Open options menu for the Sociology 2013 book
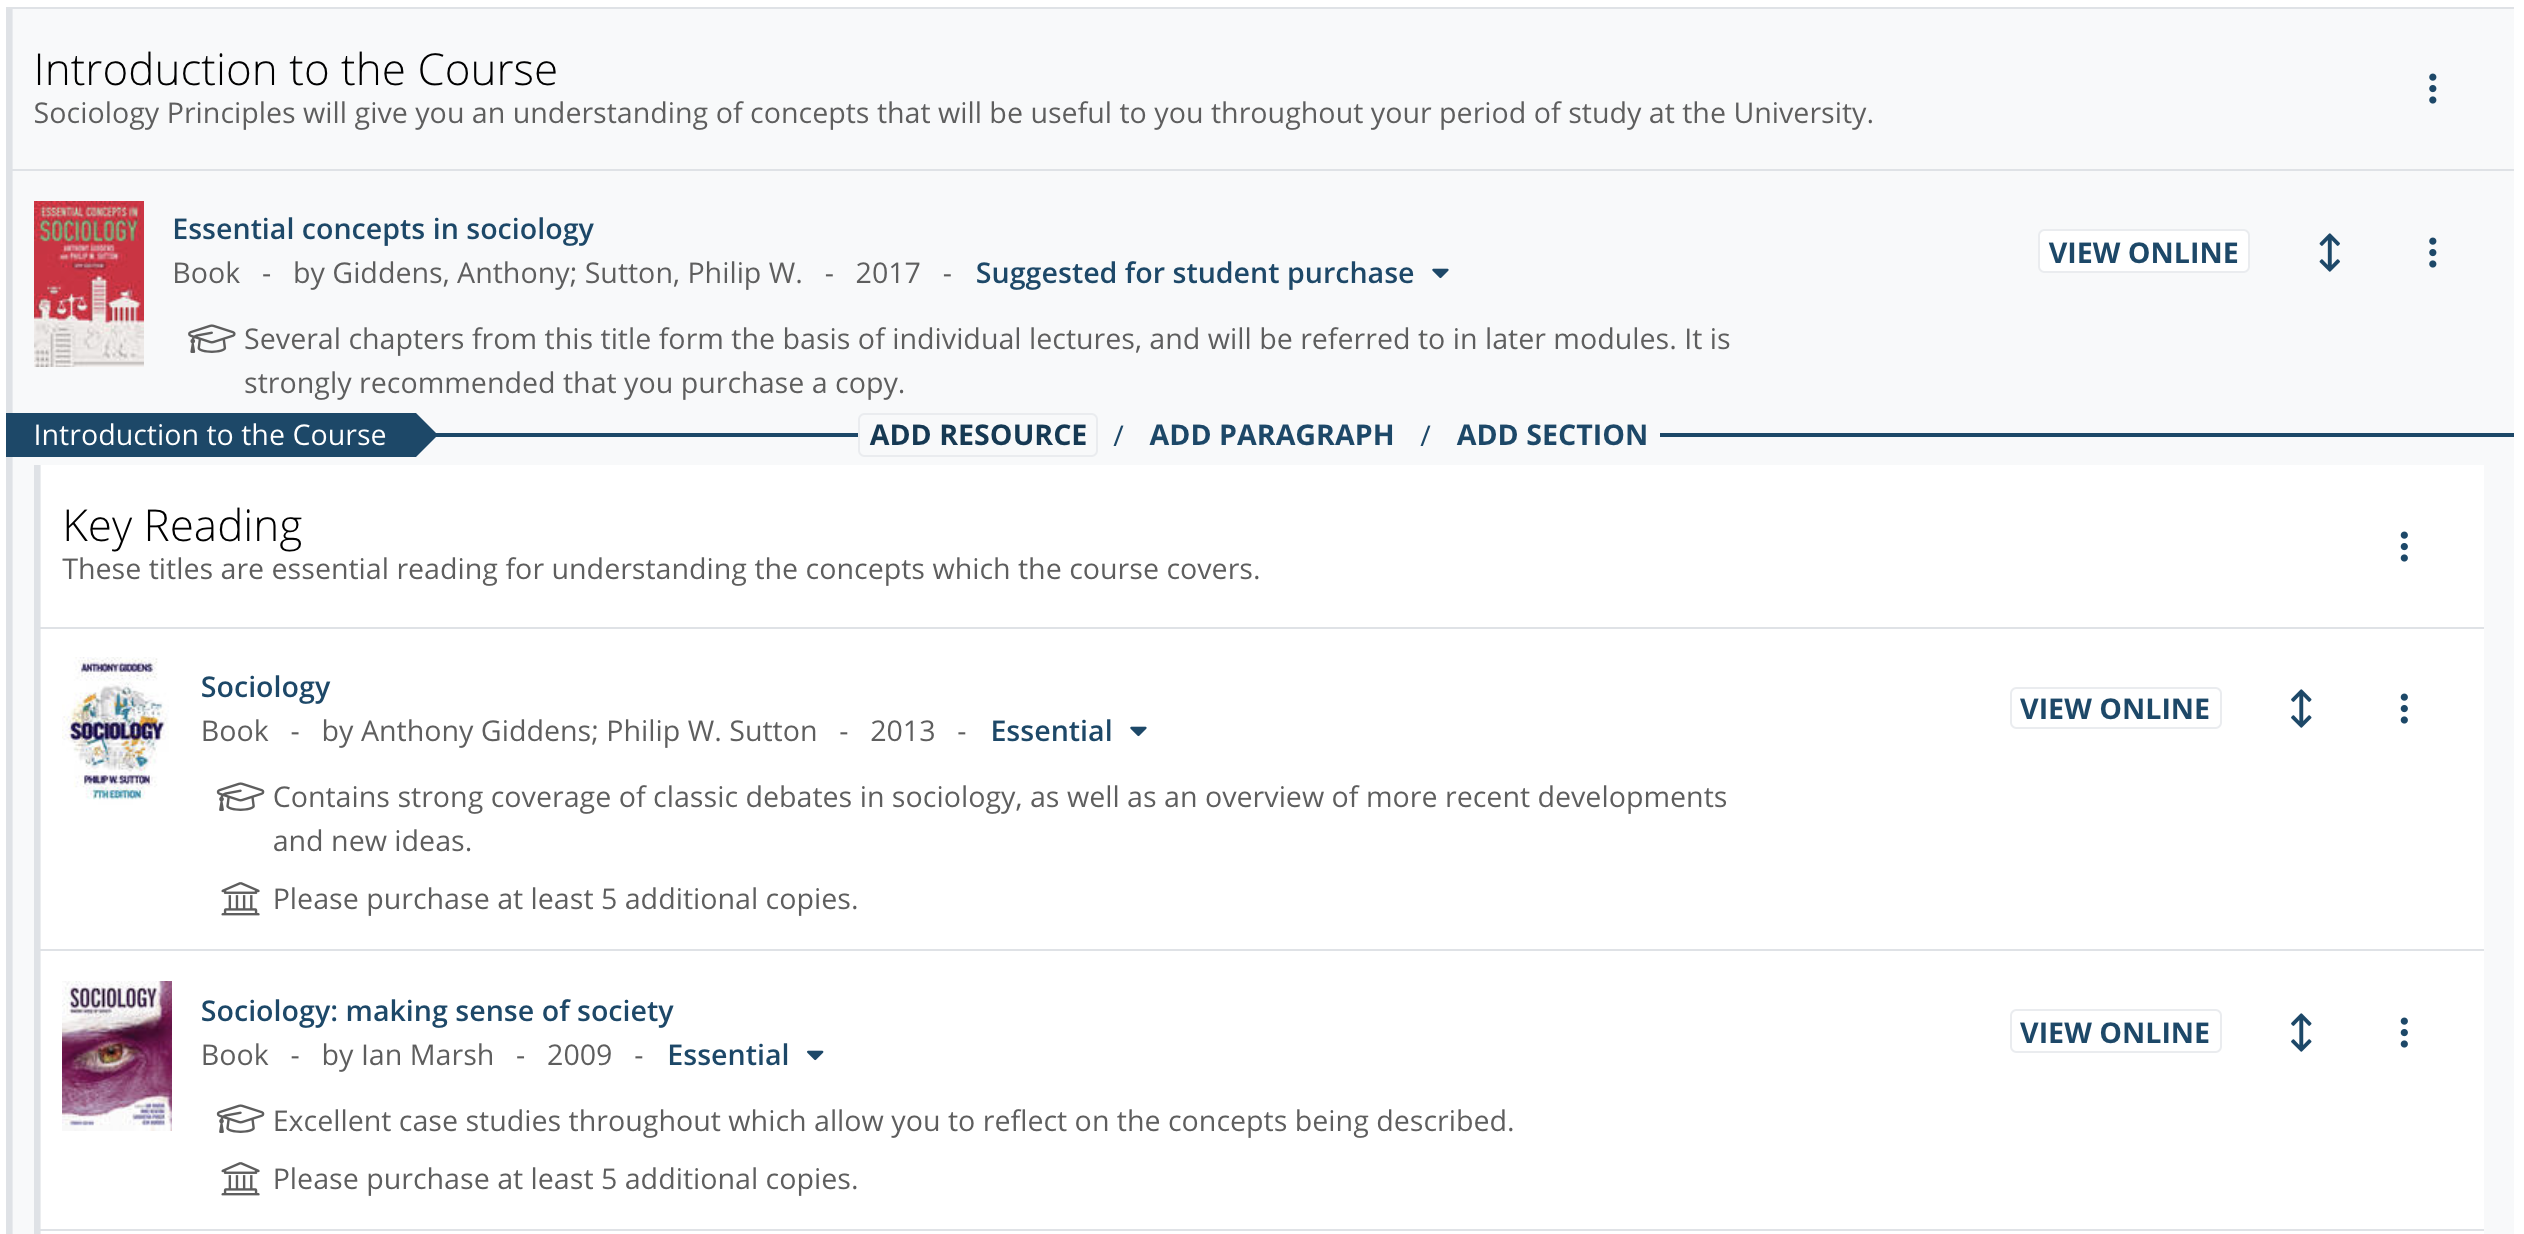This screenshot has width=2524, height=1234. point(2403,709)
